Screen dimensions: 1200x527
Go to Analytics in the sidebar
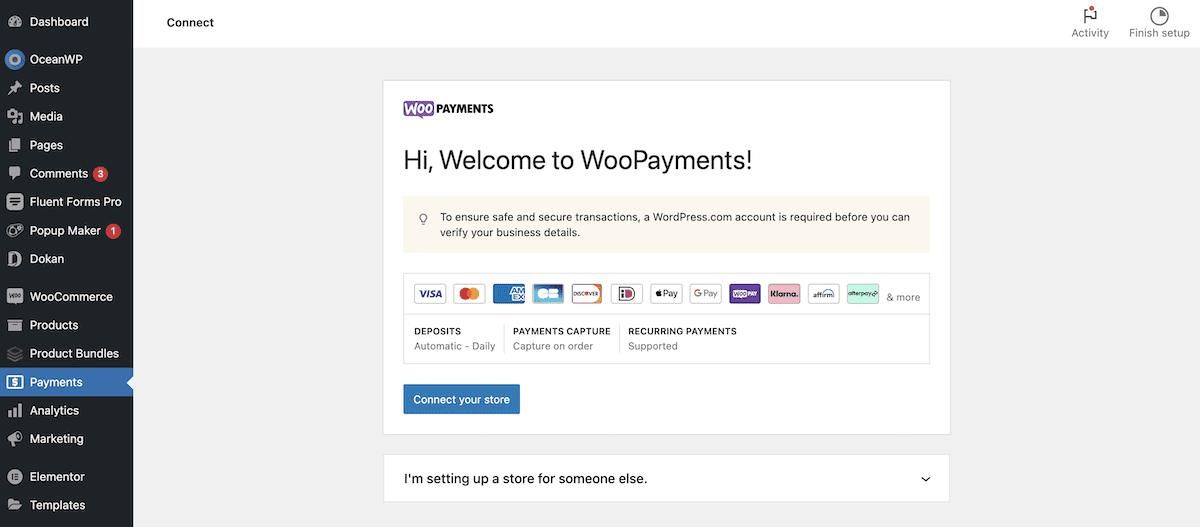tap(54, 411)
